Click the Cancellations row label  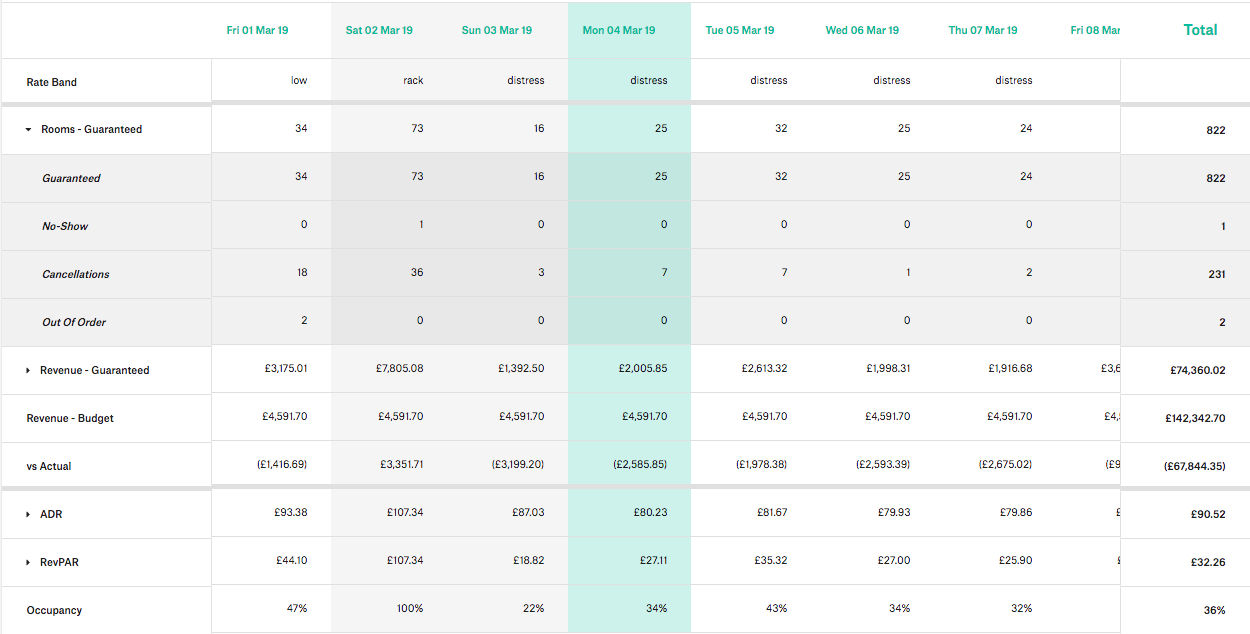tap(76, 274)
